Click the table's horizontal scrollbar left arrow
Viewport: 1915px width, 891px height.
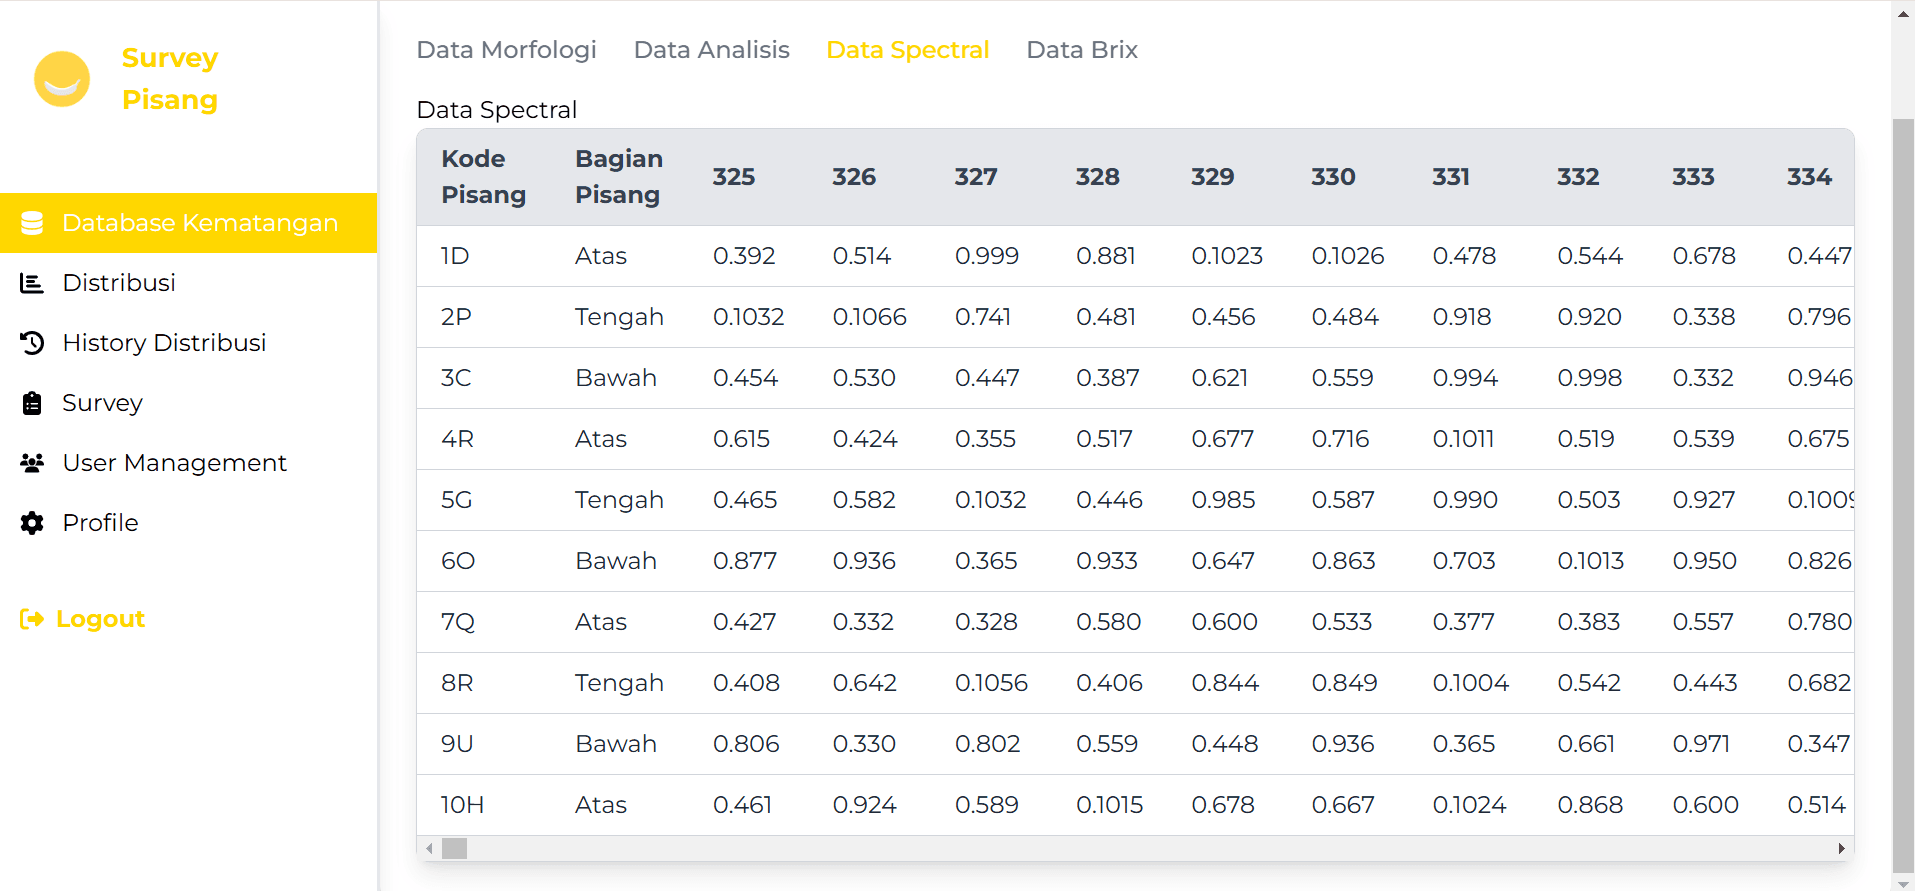coord(429,849)
